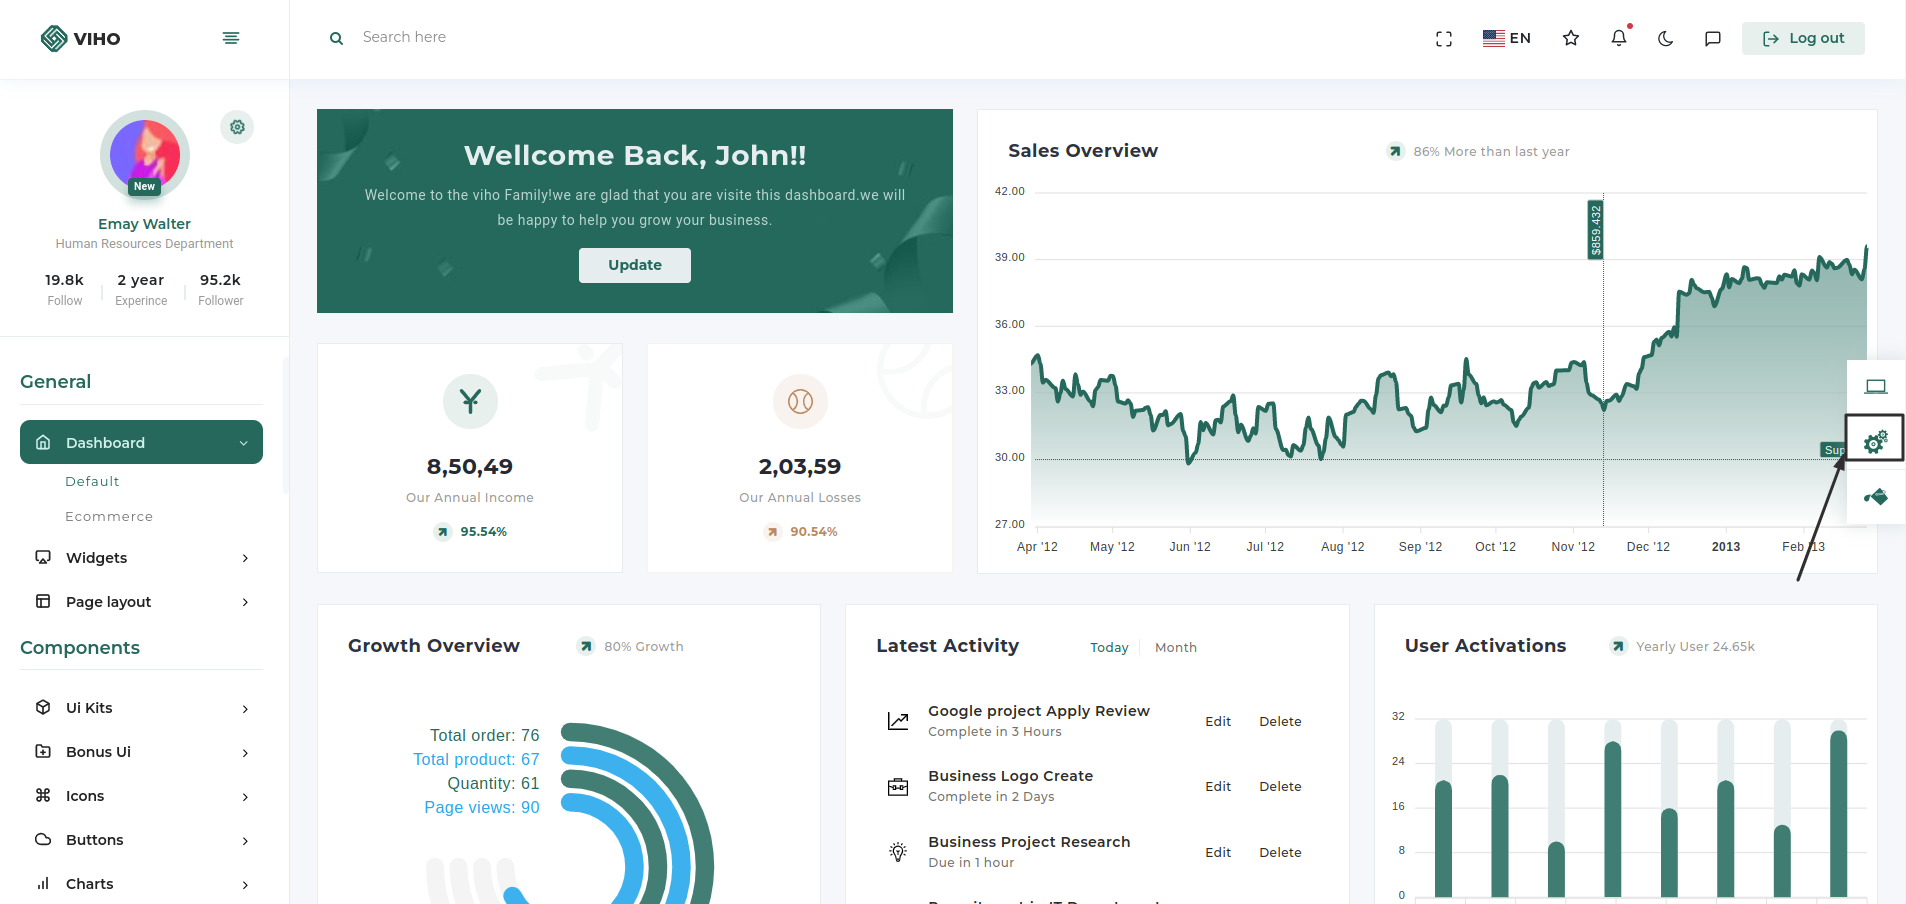The width and height of the screenshot is (1906, 904).
Task: Open the chat message icon
Action: [1712, 39]
